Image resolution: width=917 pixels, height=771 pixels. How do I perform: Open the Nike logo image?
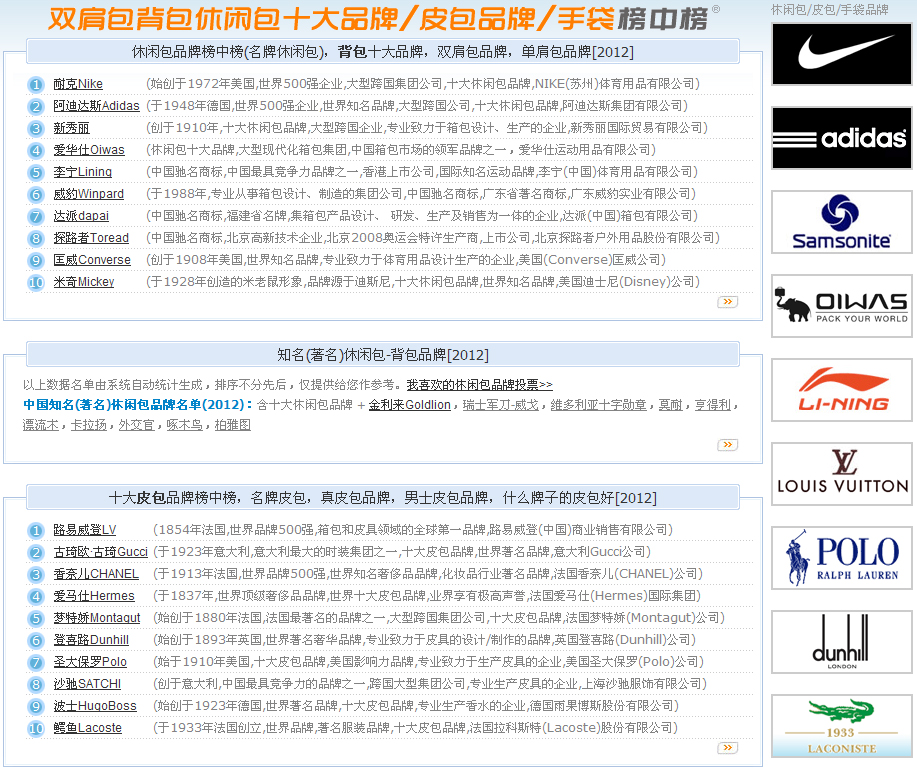(842, 54)
